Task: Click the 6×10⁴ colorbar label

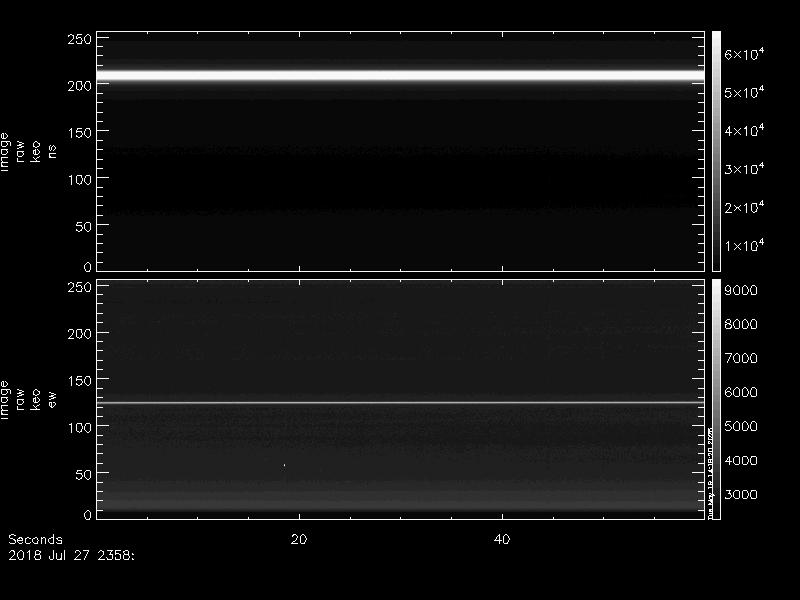Action: click(x=744, y=53)
